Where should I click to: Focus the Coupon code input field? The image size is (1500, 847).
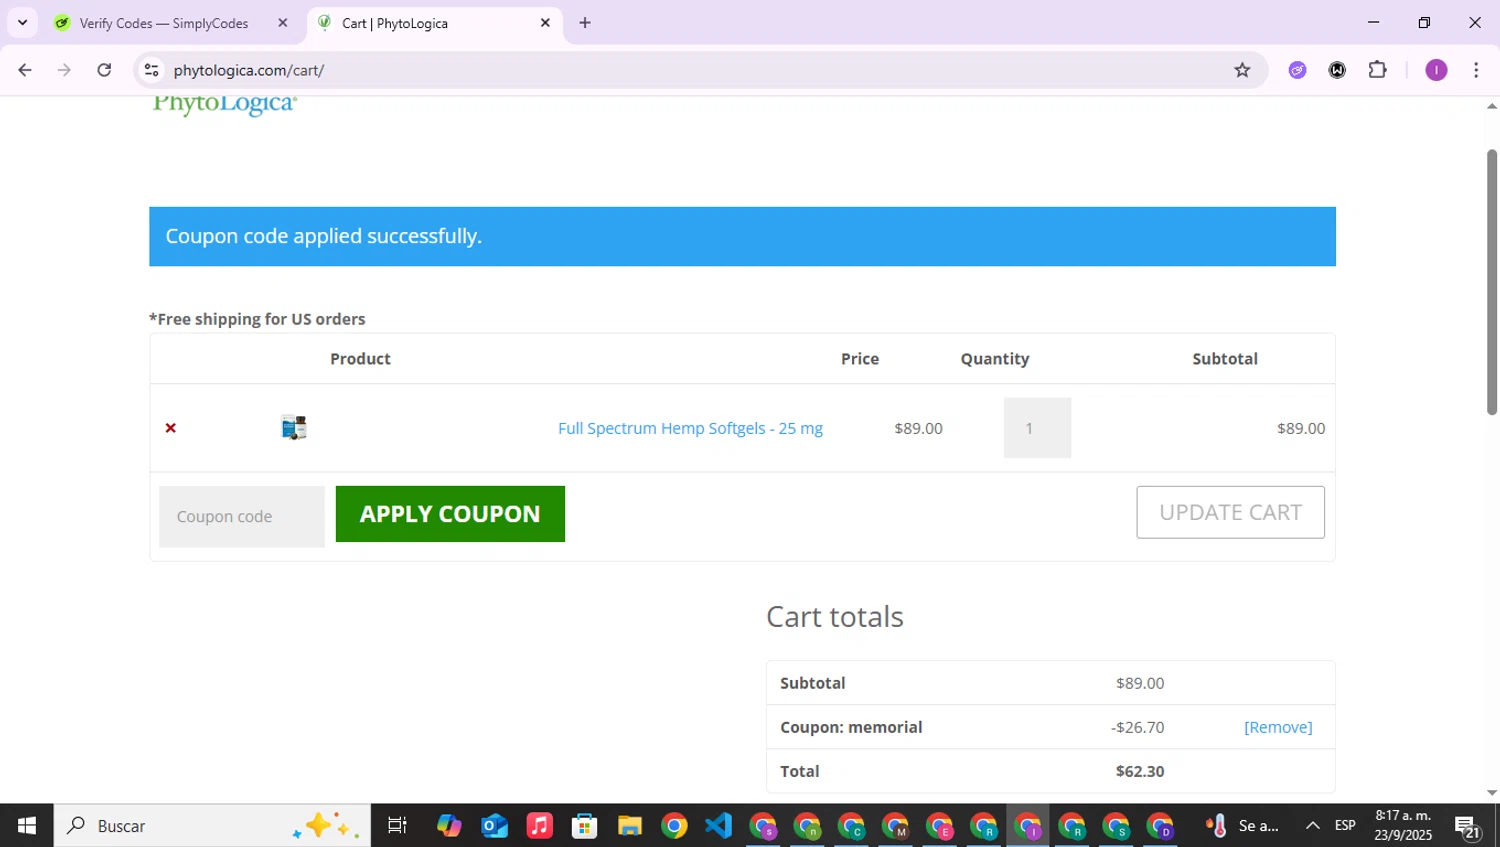coord(242,516)
